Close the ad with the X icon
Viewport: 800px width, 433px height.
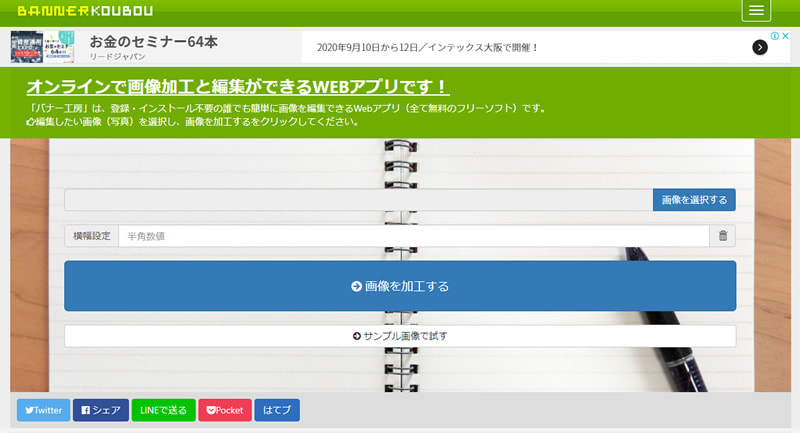pos(786,36)
